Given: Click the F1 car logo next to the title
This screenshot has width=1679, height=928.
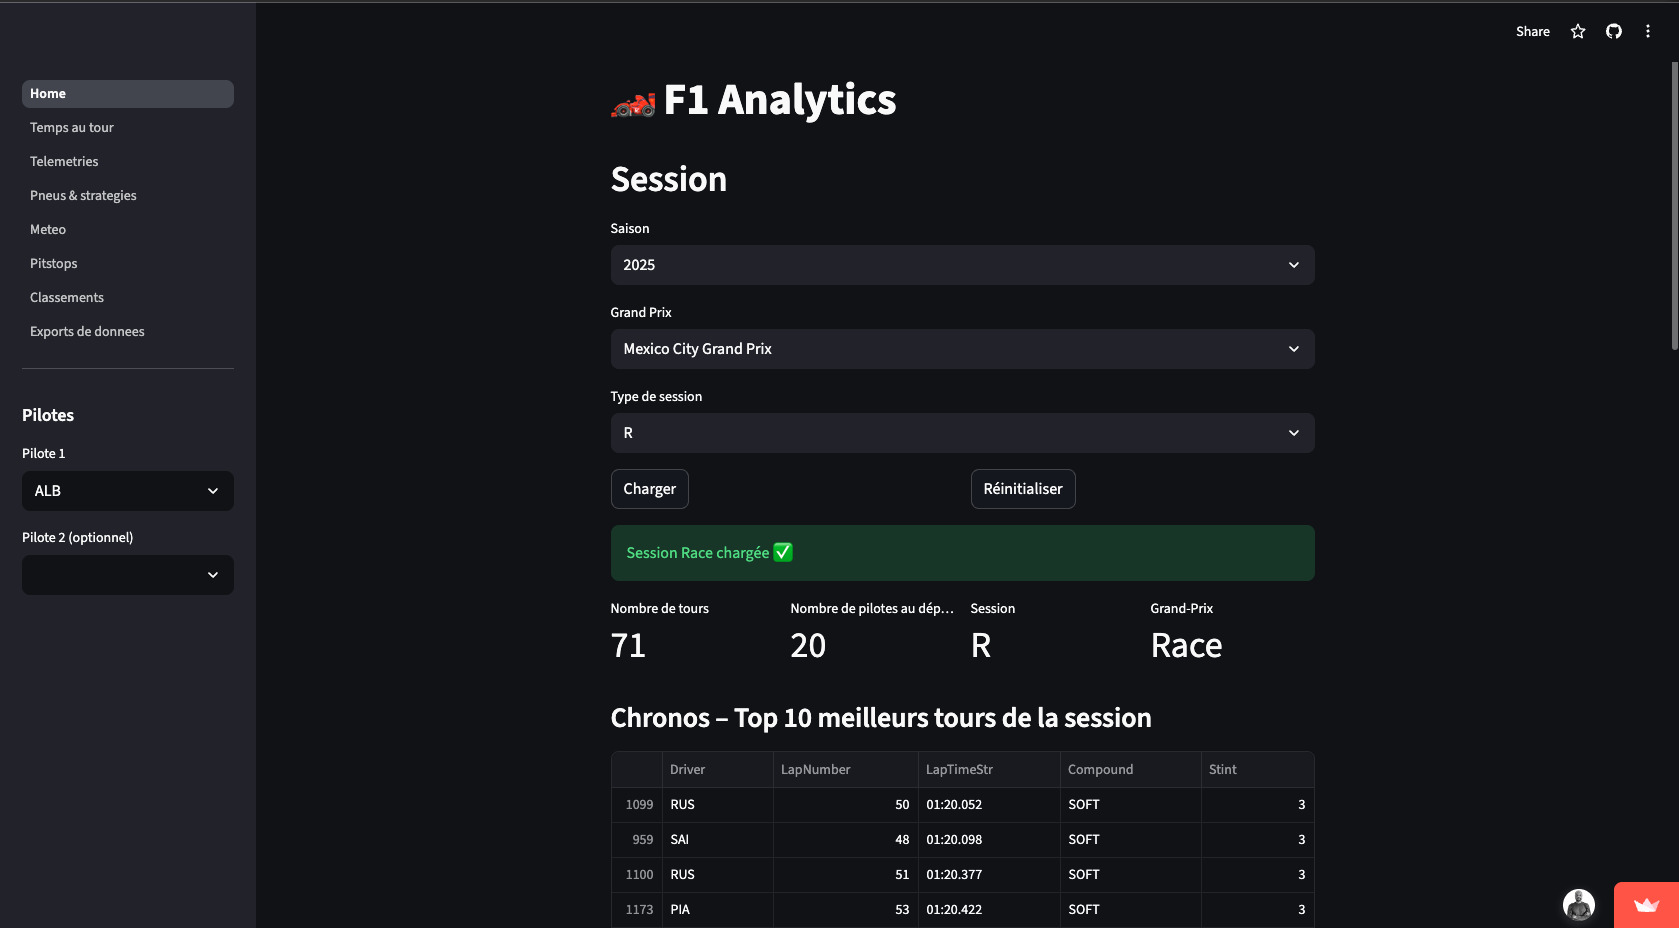Looking at the screenshot, I should (630, 101).
